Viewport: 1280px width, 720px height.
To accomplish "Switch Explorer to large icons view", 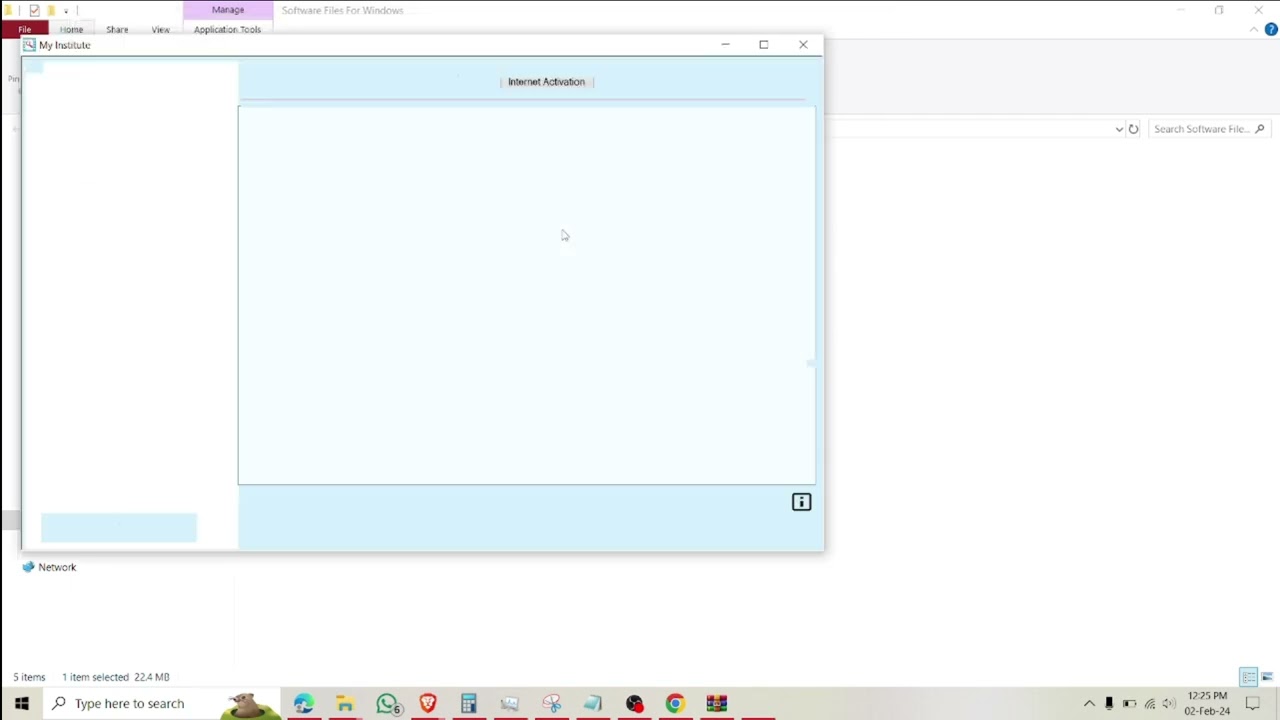I will tap(1267, 677).
